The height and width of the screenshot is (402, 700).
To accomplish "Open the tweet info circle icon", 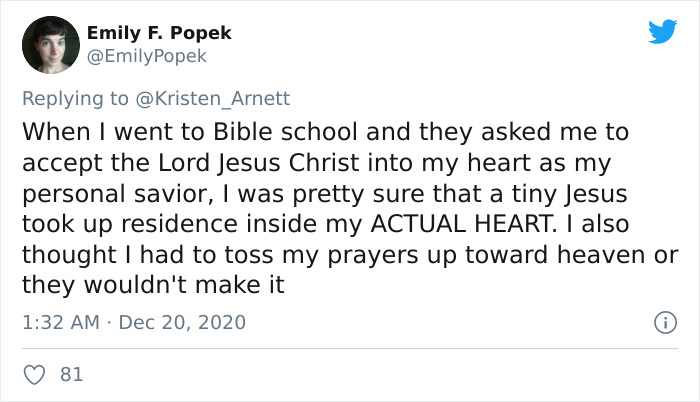I will coord(662,323).
